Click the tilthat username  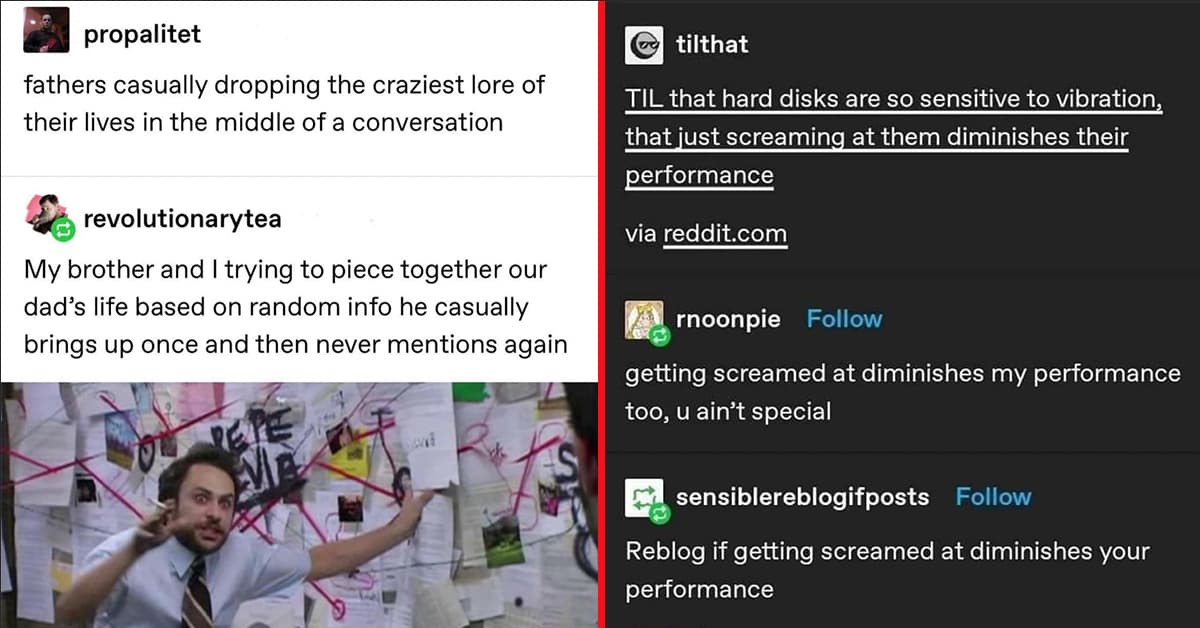[x=711, y=44]
